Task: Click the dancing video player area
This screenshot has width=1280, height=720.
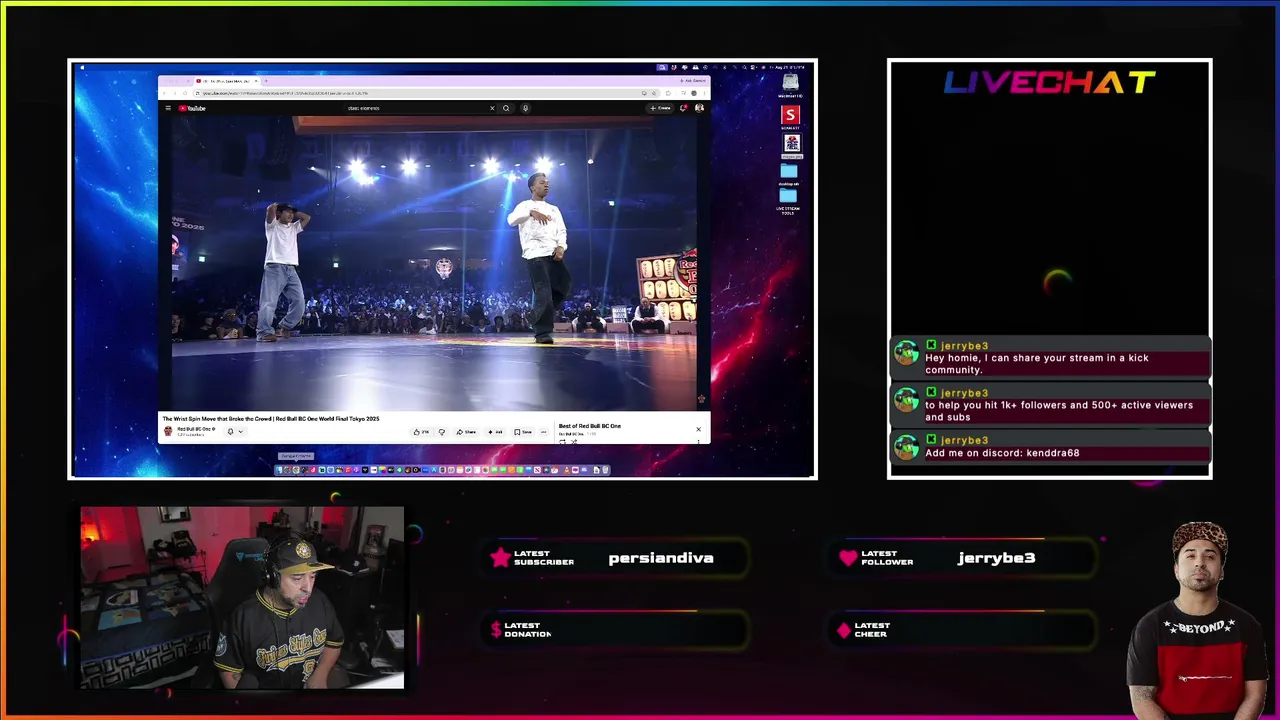Action: pos(434,262)
